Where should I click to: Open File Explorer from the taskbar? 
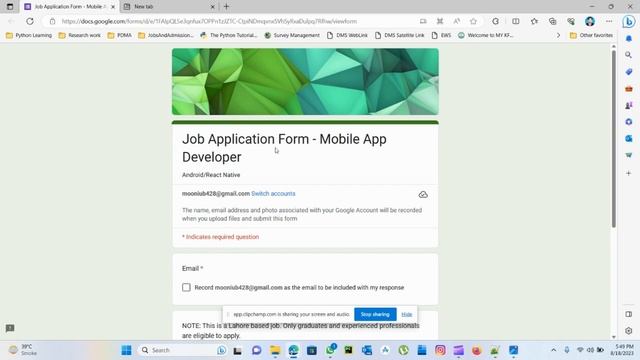click(x=275, y=350)
